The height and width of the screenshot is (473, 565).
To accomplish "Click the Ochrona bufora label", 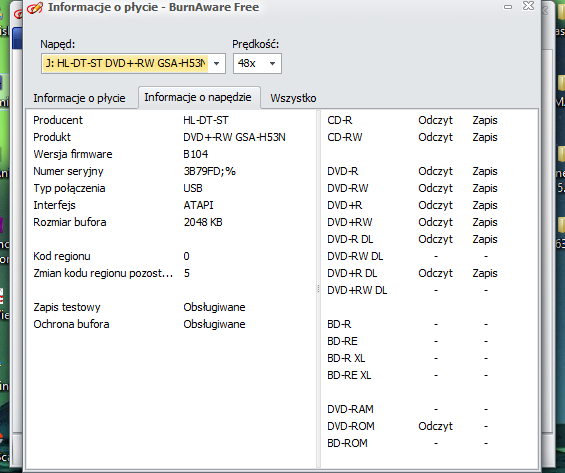I will click(71, 324).
